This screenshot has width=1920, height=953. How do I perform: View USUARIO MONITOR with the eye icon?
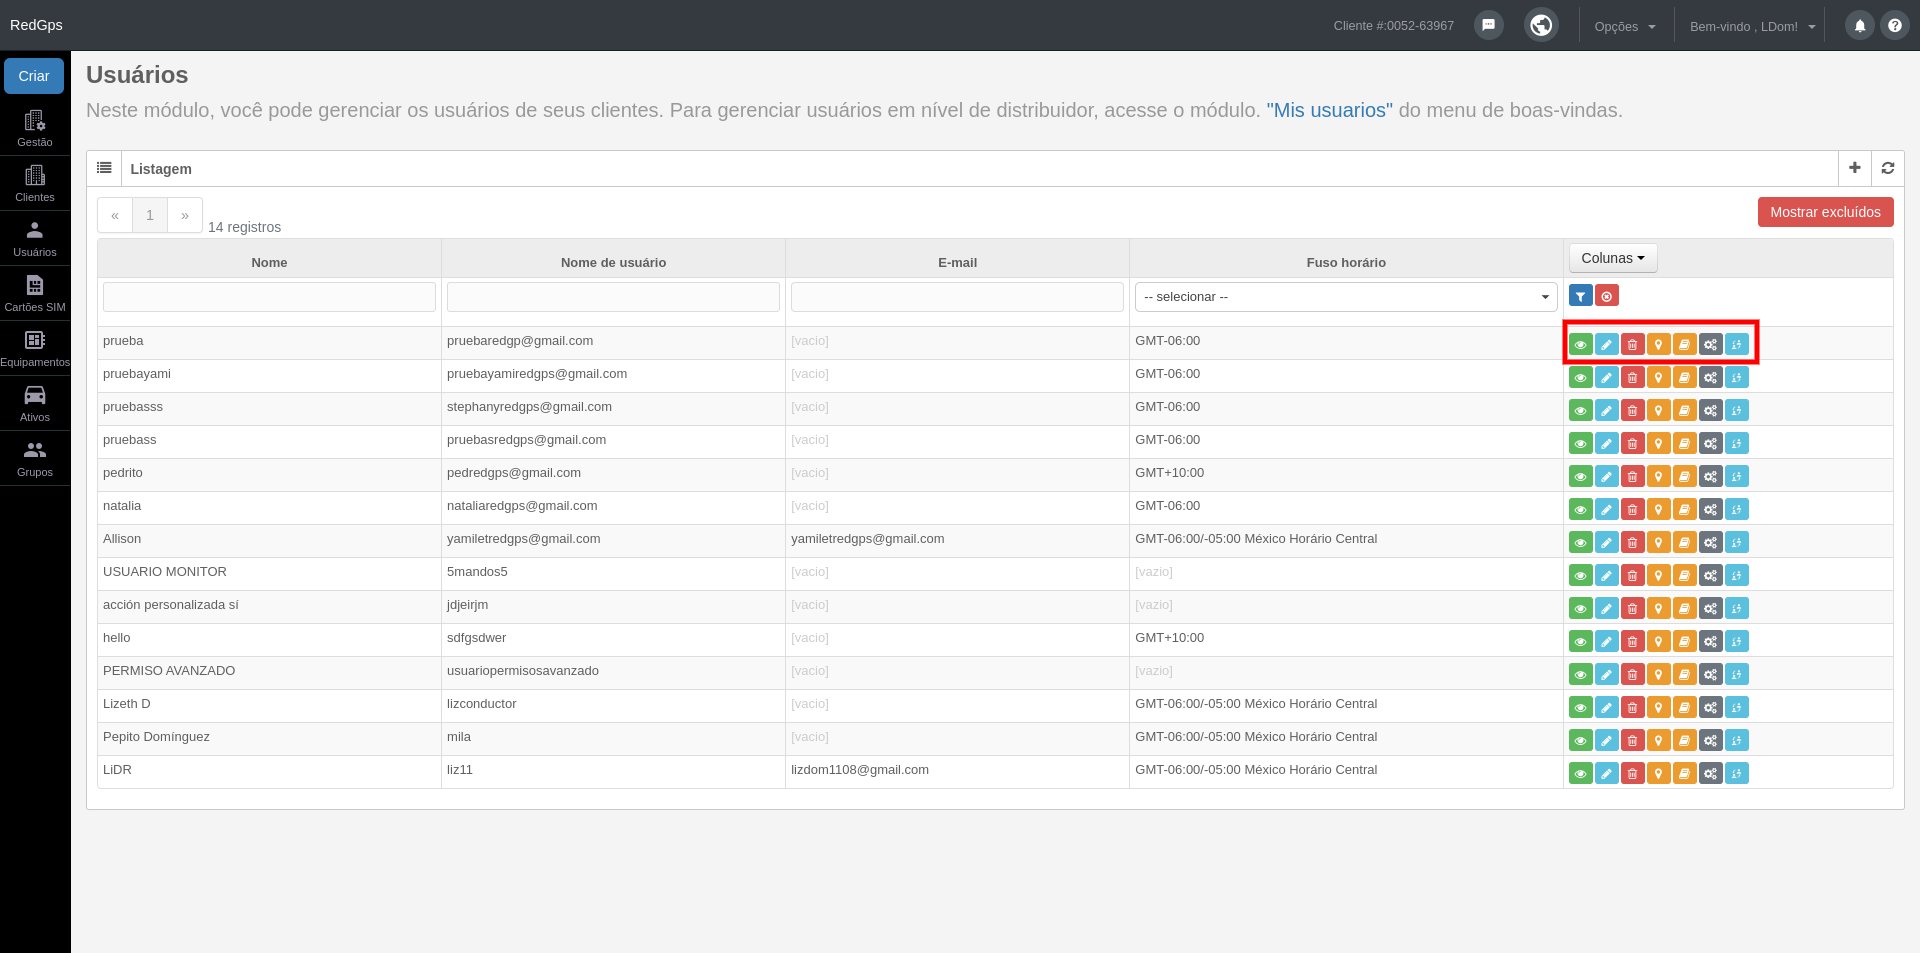(1580, 575)
